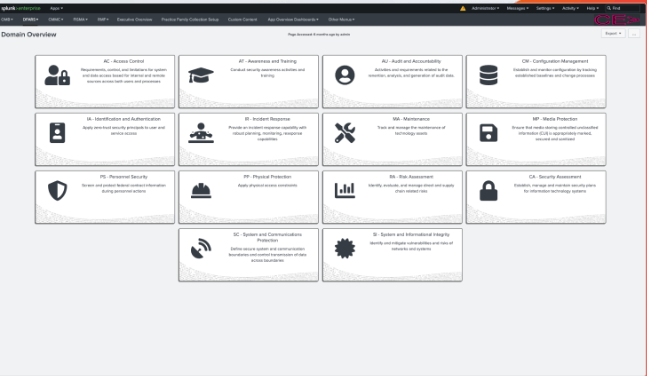
Task: Click the Domain Overview page heading
Action: [x=29, y=35]
